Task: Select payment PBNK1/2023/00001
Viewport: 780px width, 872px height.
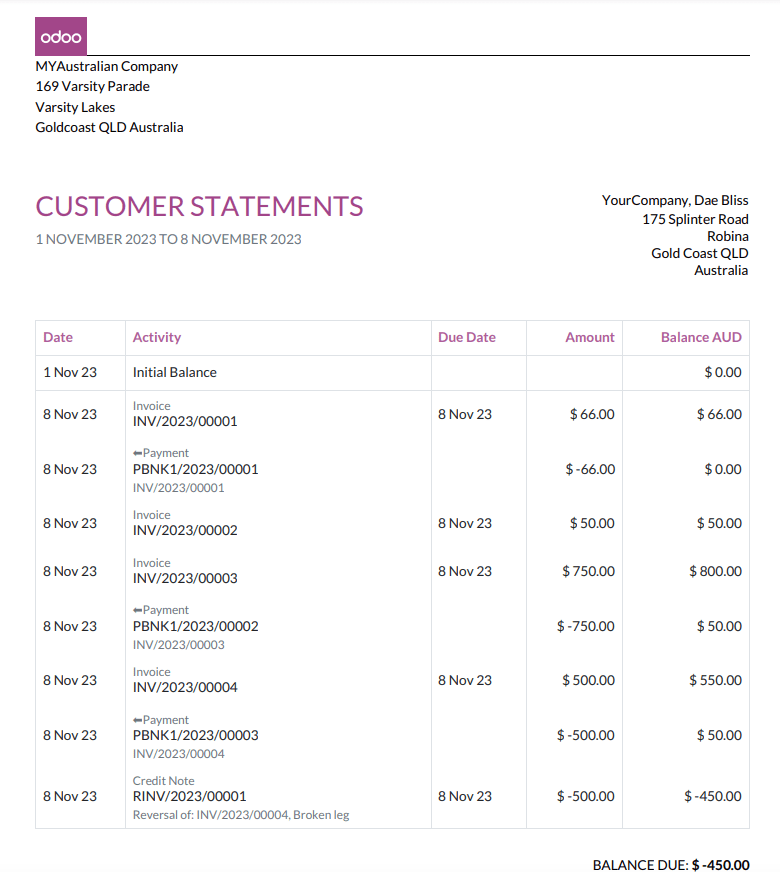Action: 195,469
